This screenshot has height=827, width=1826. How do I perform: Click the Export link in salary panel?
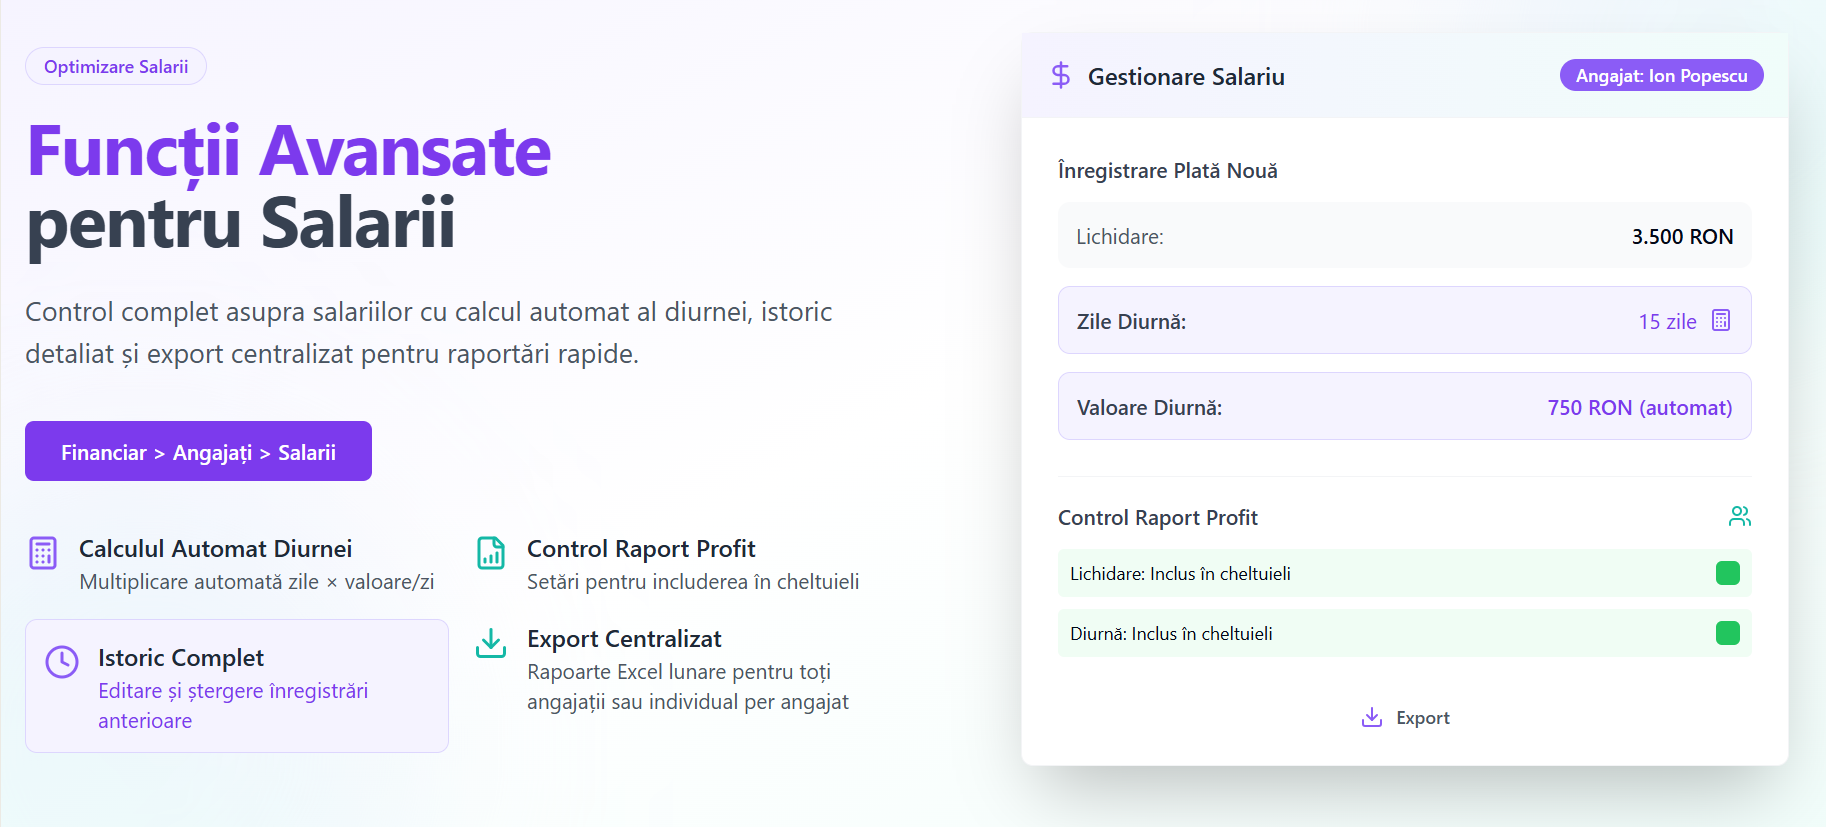1405,718
